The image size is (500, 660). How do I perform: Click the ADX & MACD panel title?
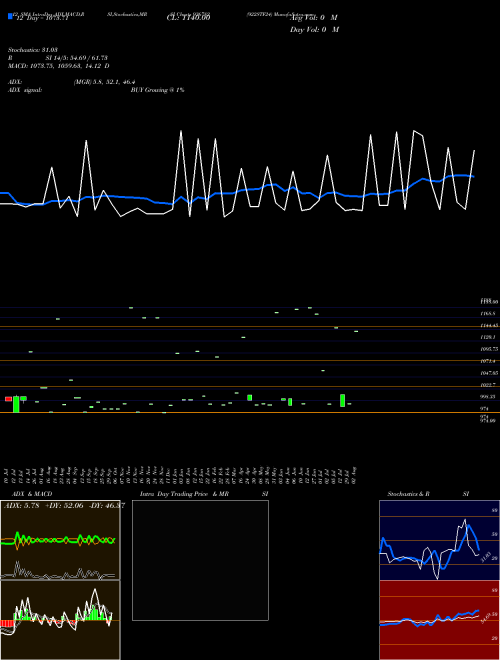point(32,494)
